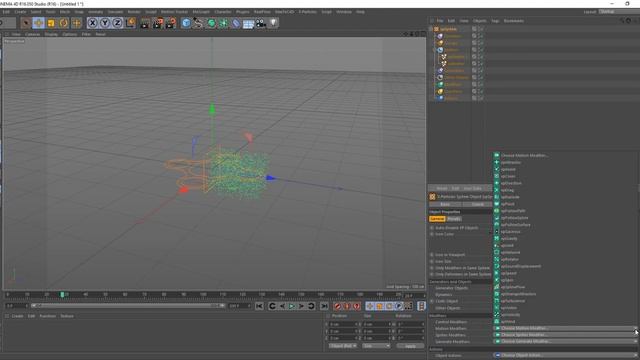The image size is (640, 360).
Task: Select the Live Selection tool
Action: 25,23
